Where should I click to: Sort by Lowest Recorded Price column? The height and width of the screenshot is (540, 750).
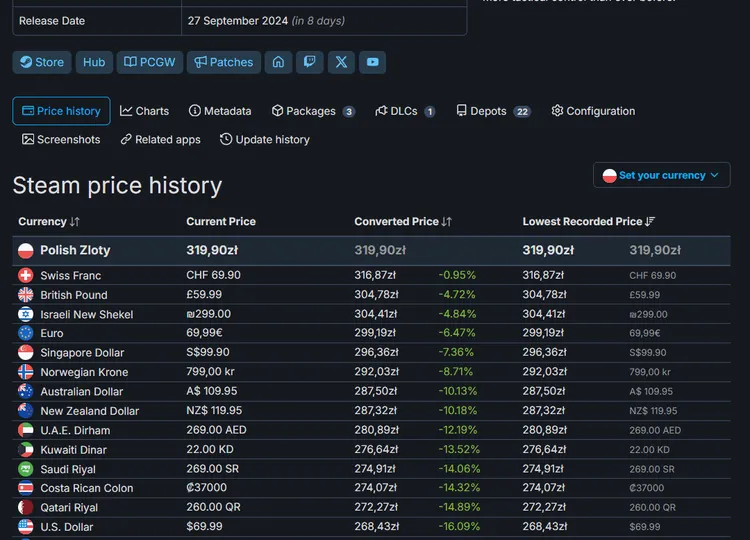[x=588, y=221]
